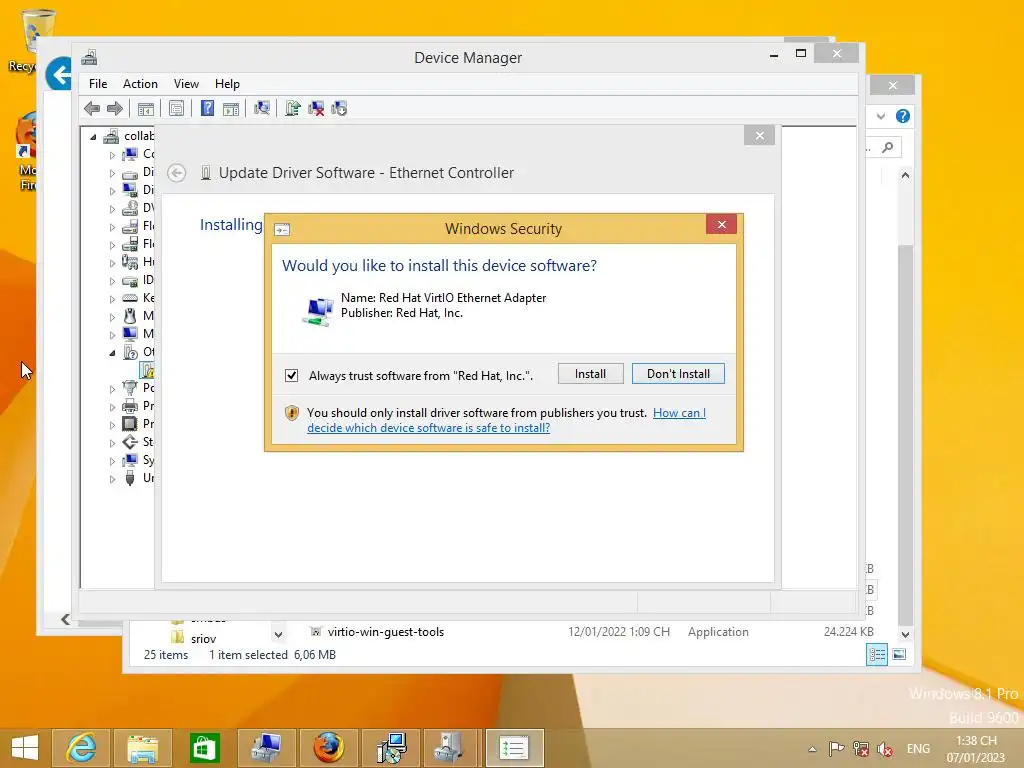Open Properties via the toolbar icon
The image size is (1024, 768).
(176, 108)
